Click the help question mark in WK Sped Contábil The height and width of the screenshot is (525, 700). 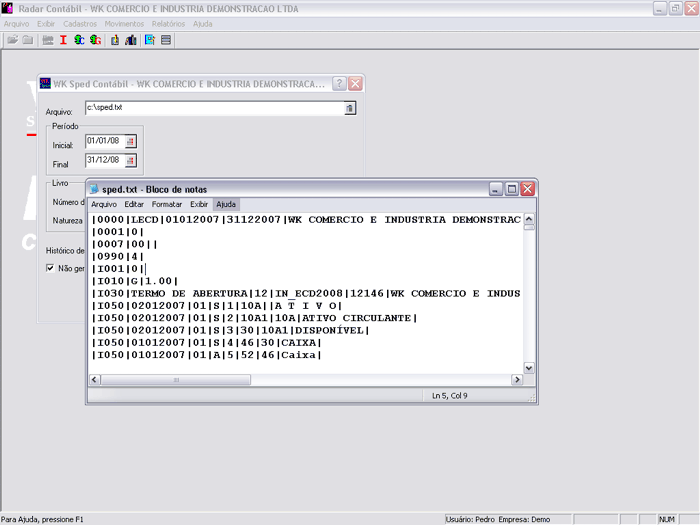tap(339, 84)
